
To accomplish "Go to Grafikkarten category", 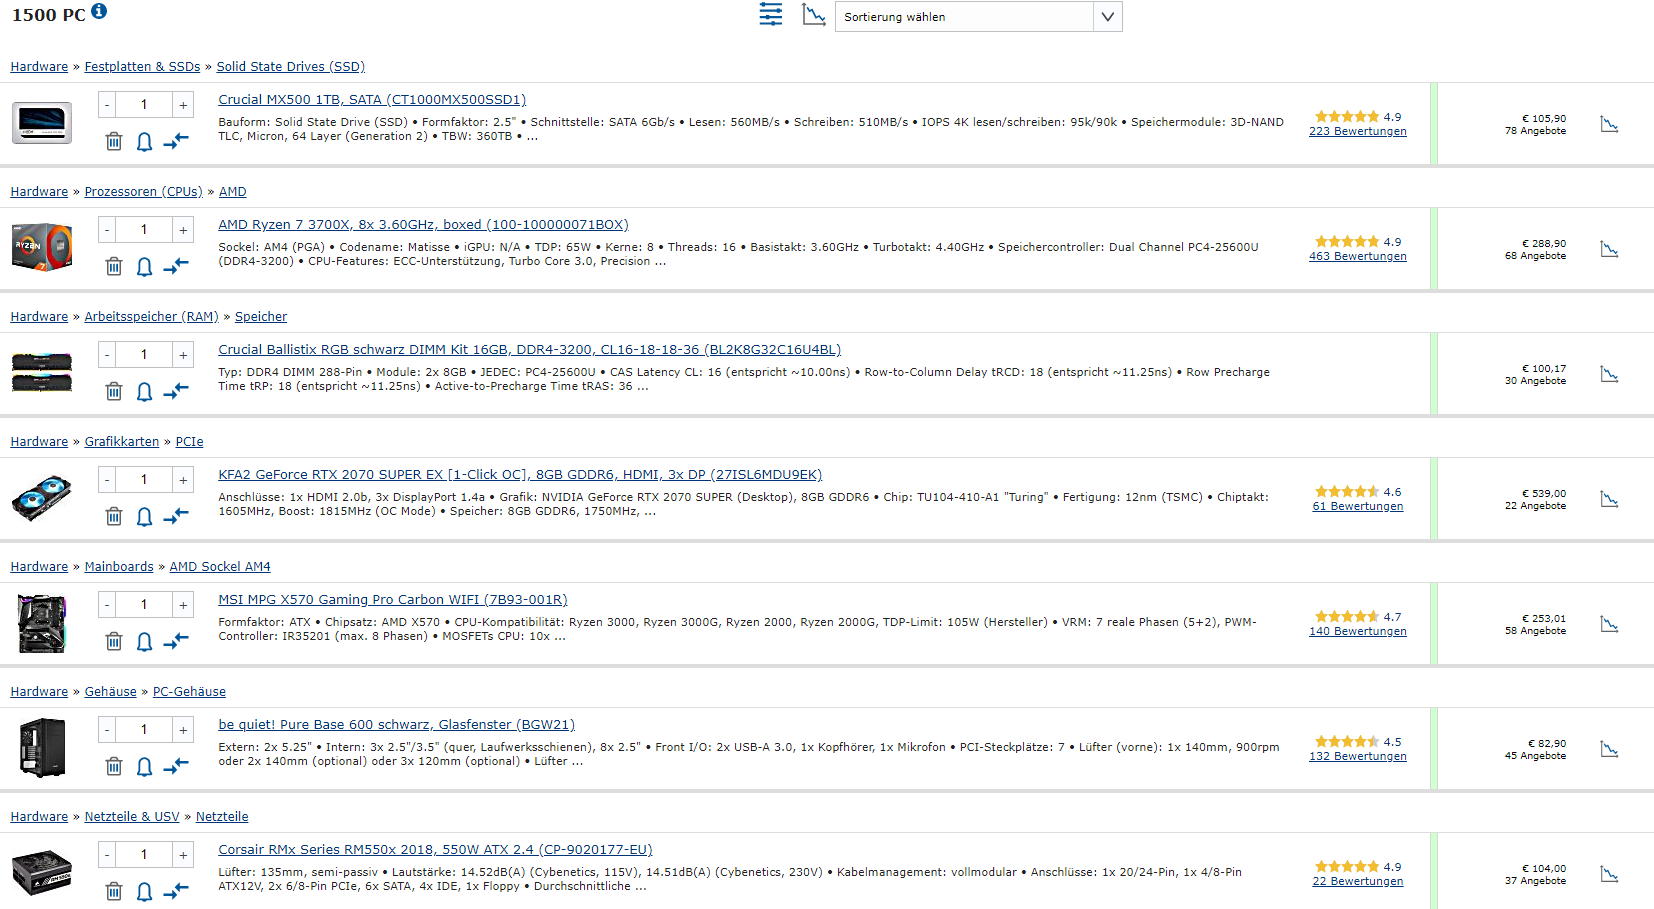I will (x=122, y=441).
